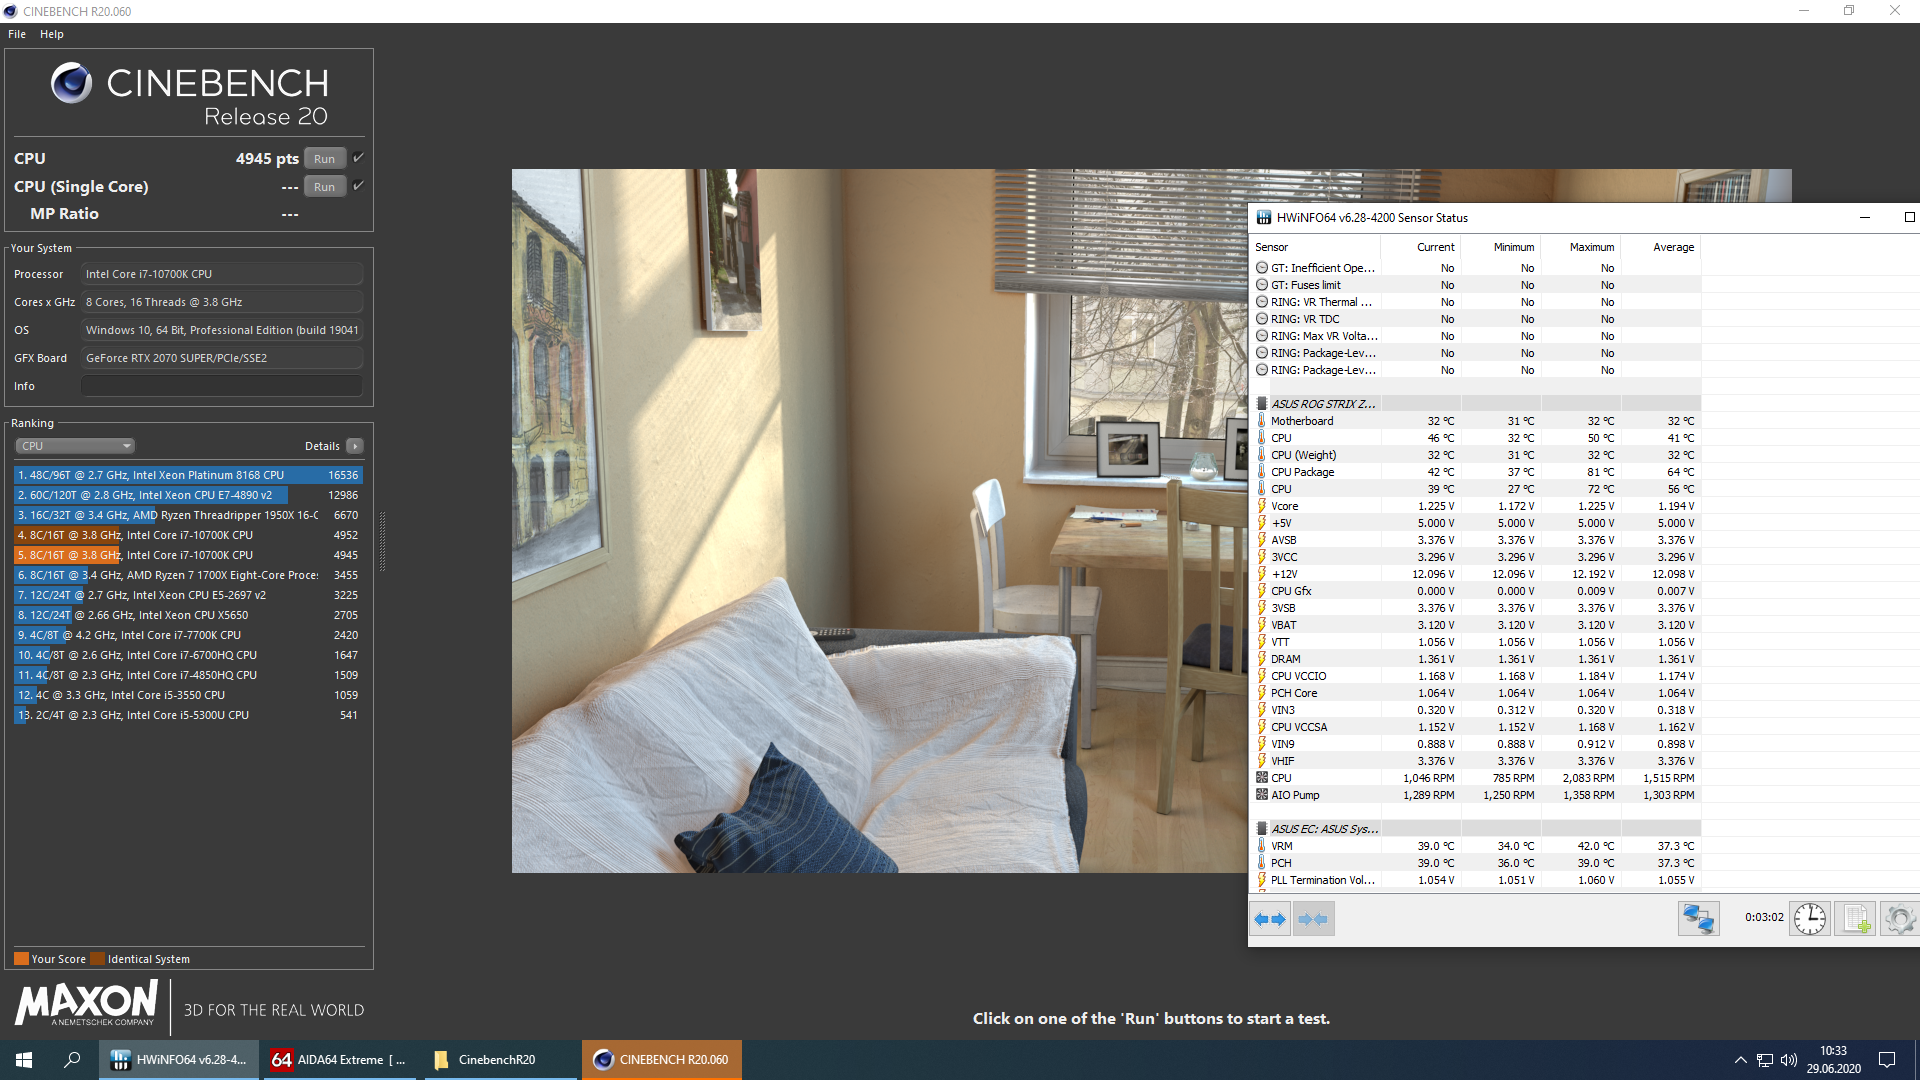Open the Ranking CPU dropdown
The height and width of the screenshot is (1080, 1920).
(75, 446)
